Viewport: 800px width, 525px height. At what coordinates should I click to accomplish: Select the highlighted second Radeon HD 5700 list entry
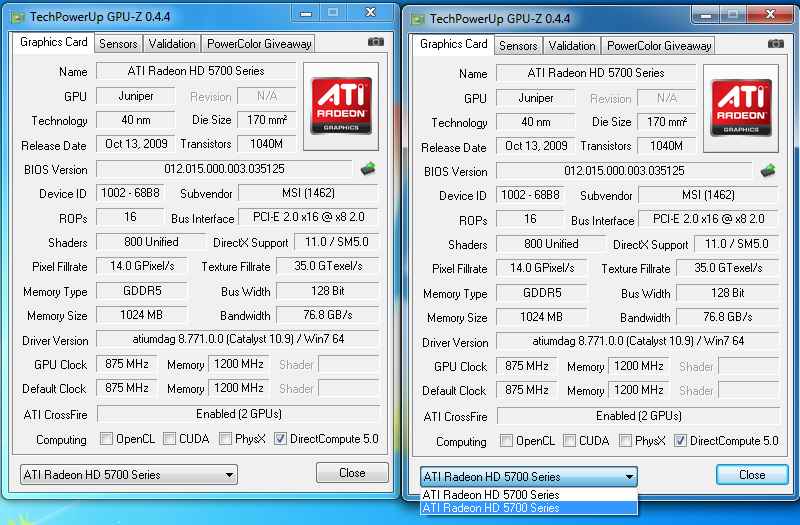[x=528, y=508]
